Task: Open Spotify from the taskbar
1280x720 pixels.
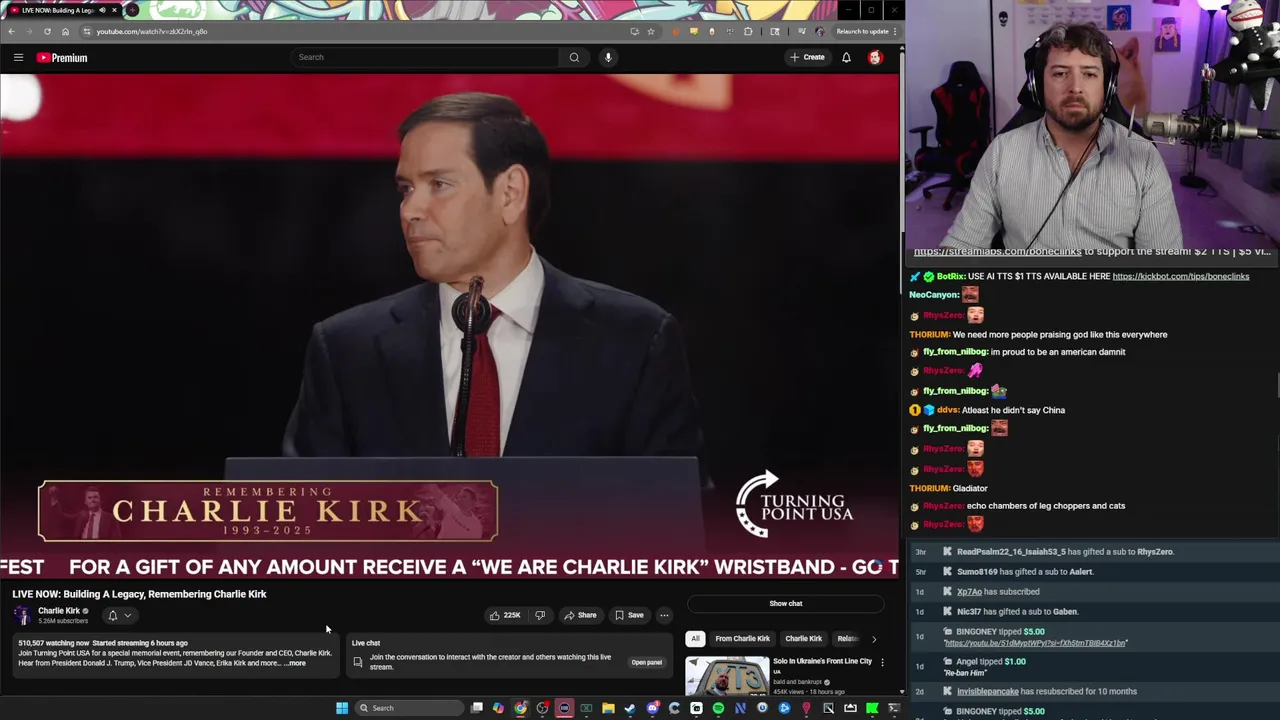Action: pos(718,708)
